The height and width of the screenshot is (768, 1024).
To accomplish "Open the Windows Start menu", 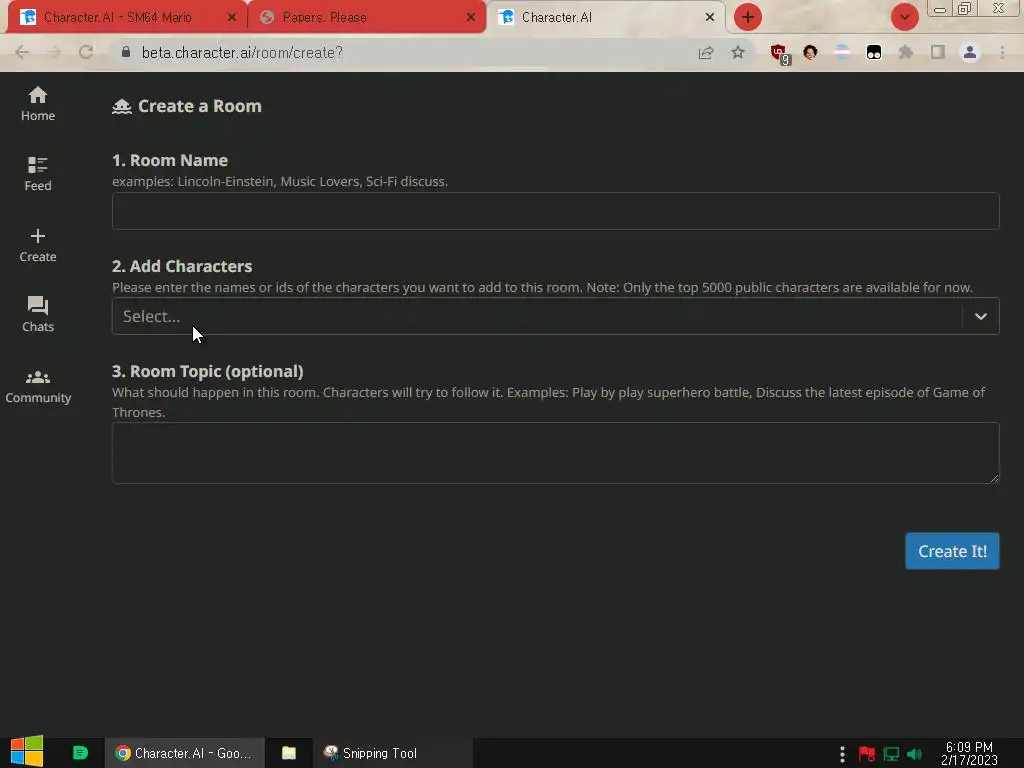I will pos(27,752).
